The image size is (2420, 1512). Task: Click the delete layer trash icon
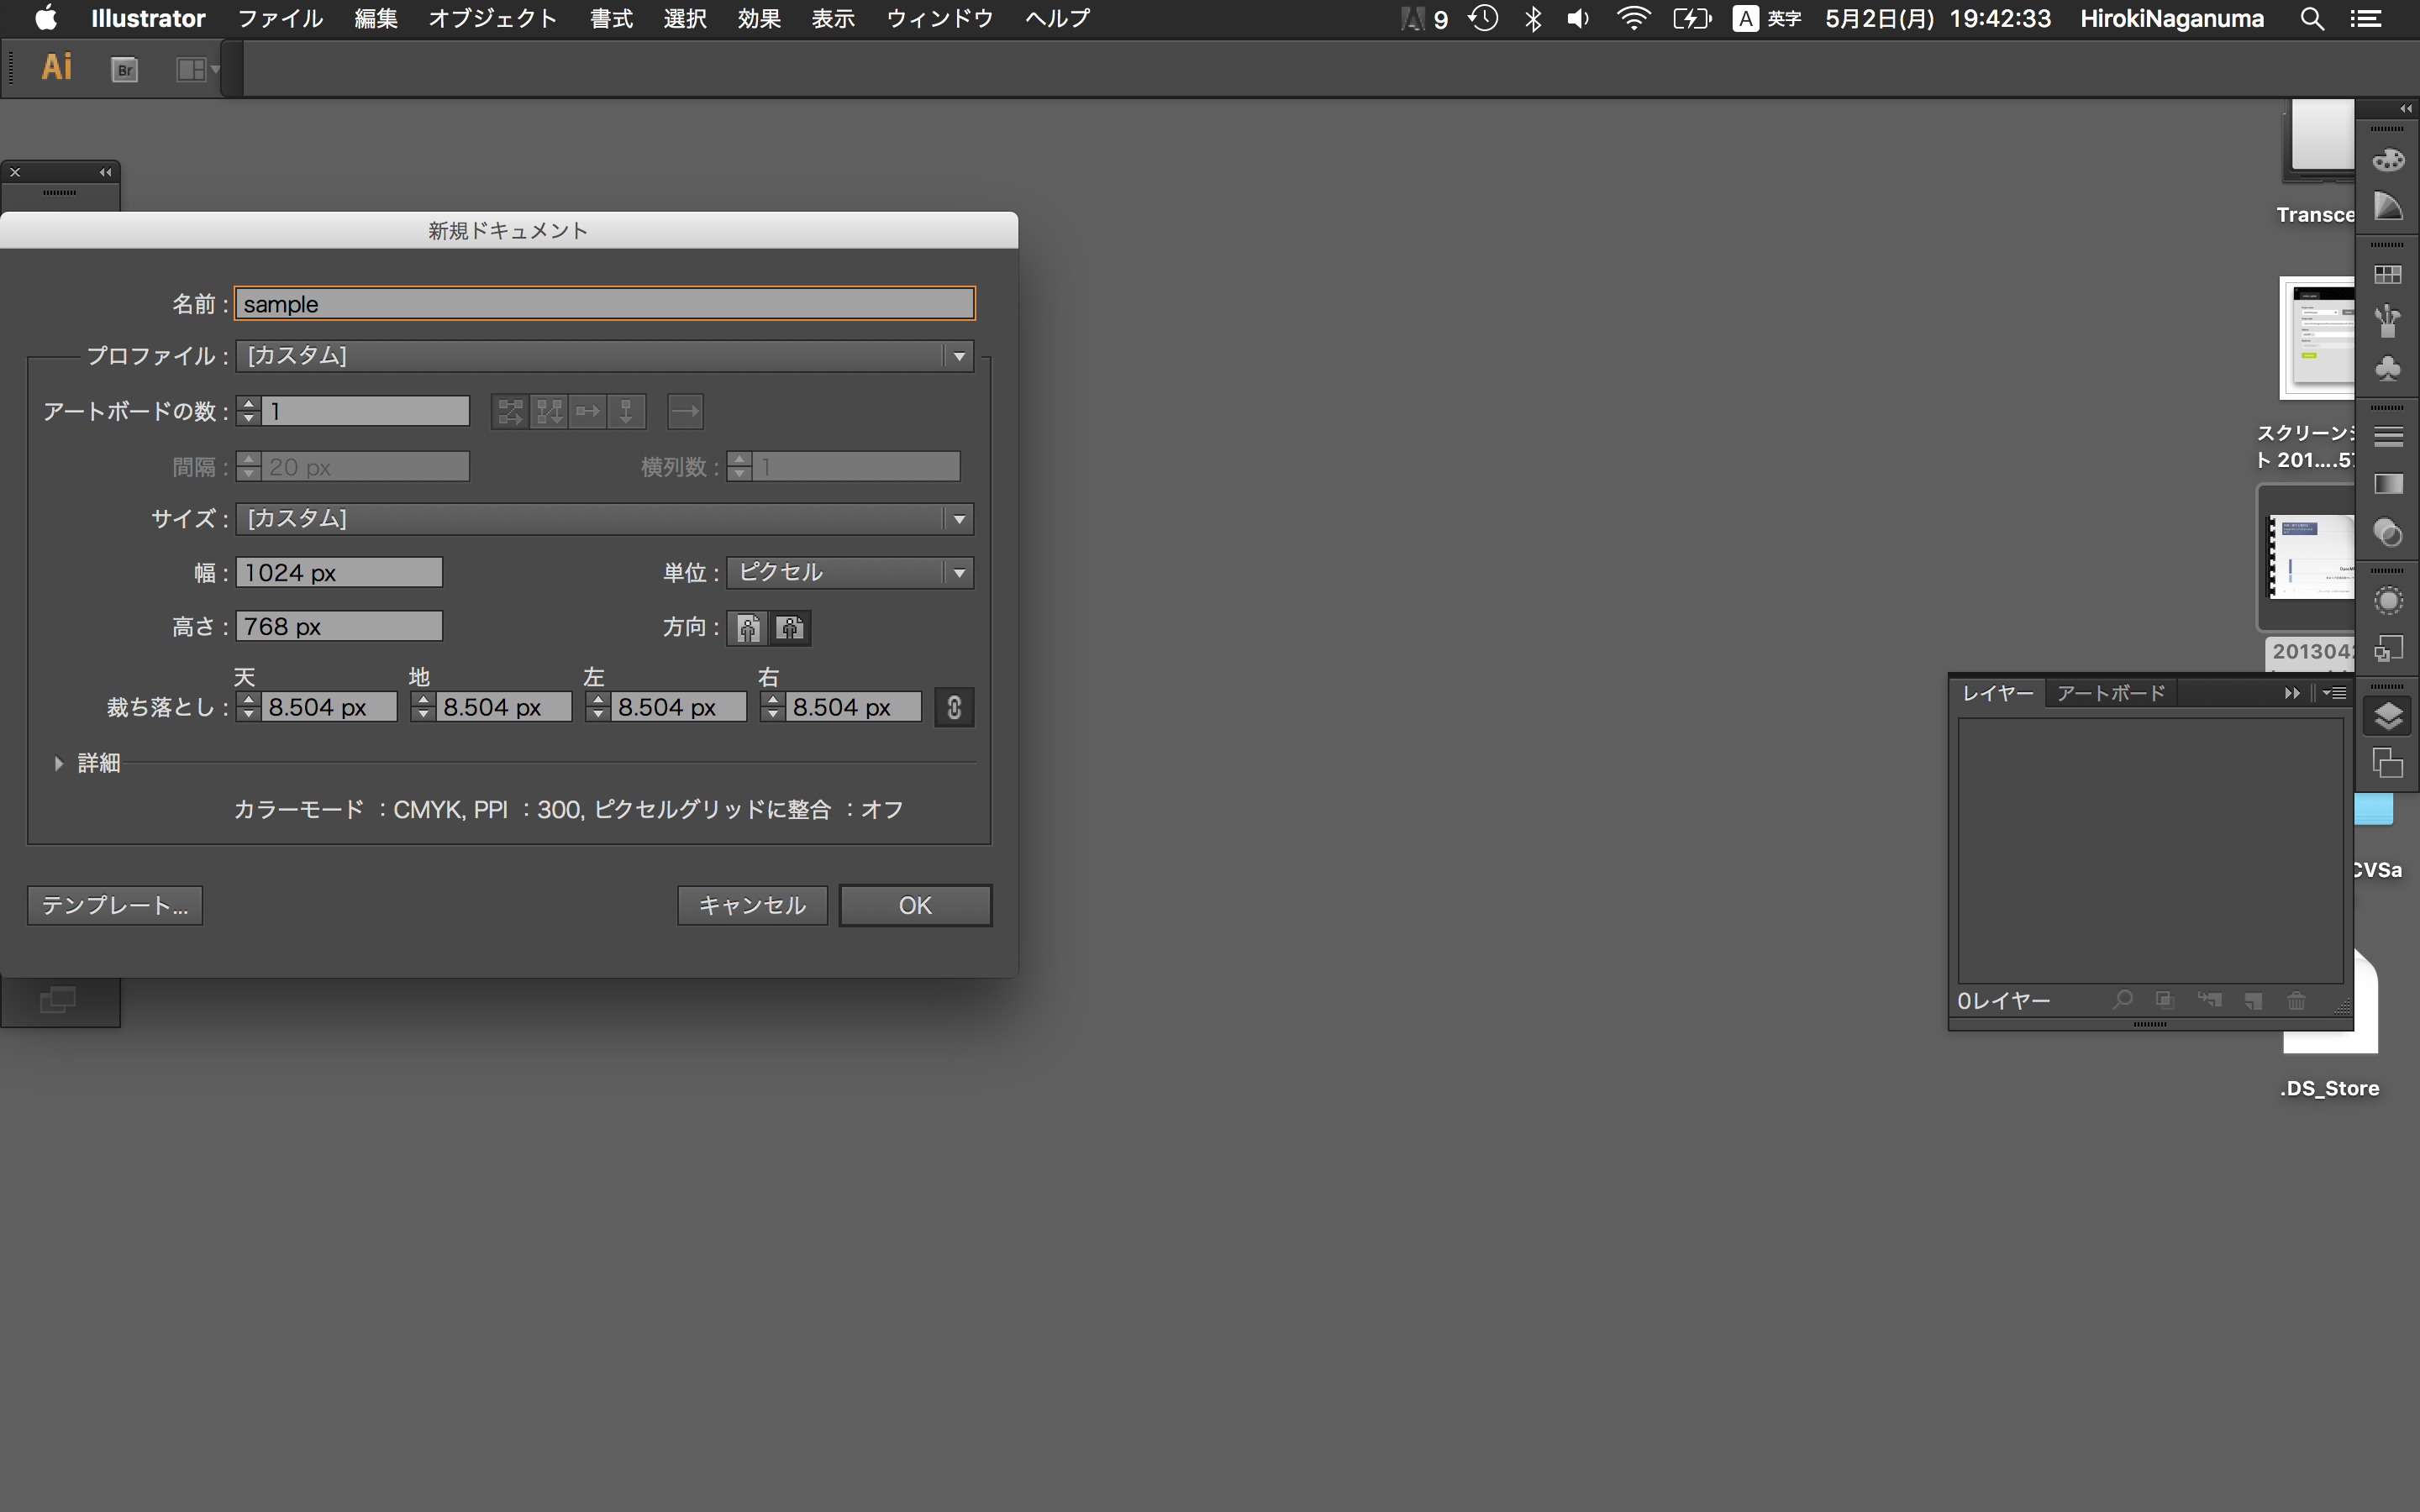point(2297,1000)
